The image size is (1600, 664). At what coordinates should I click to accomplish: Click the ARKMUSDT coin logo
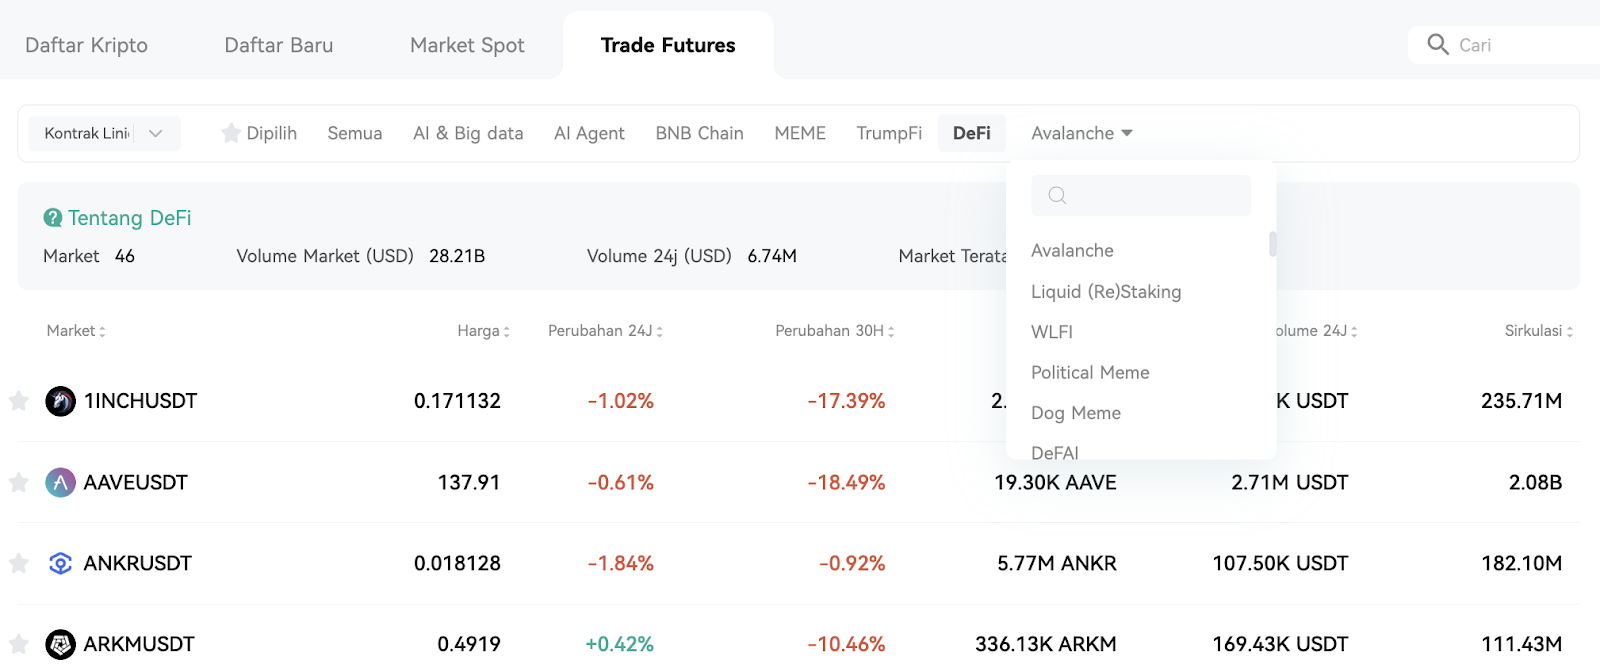(61, 645)
